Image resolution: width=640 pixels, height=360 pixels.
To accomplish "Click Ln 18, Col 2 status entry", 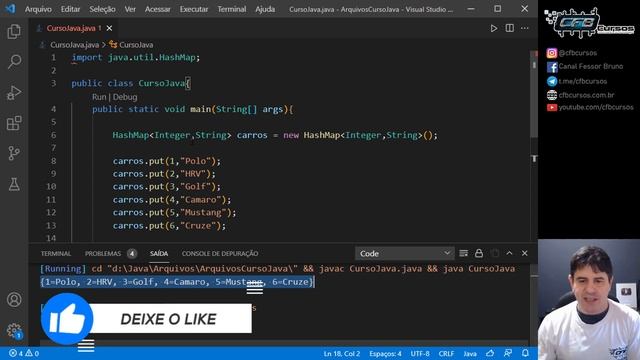I will pos(342,353).
